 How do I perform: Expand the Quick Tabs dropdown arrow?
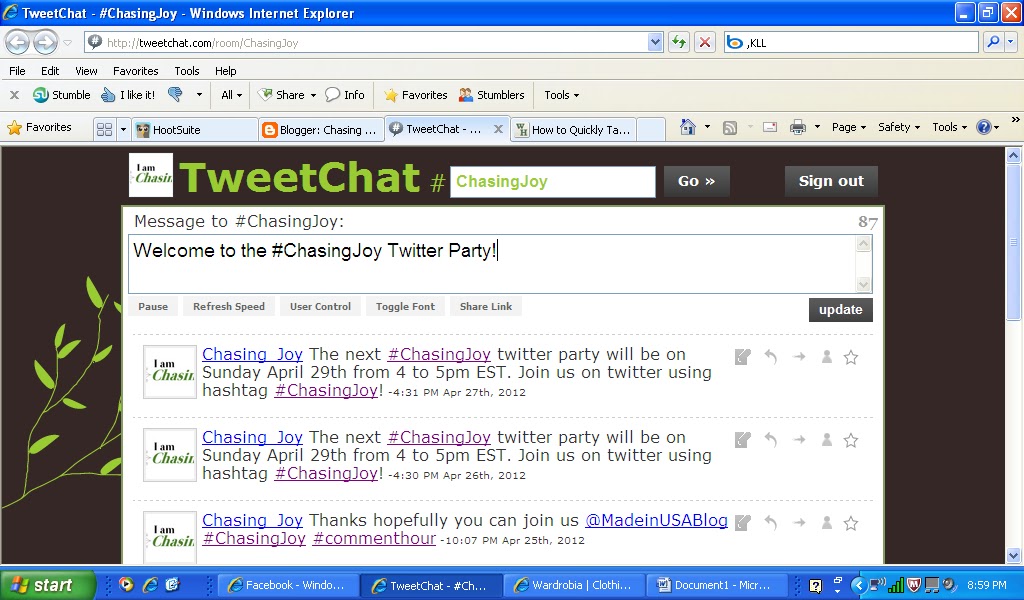pos(123,129)
